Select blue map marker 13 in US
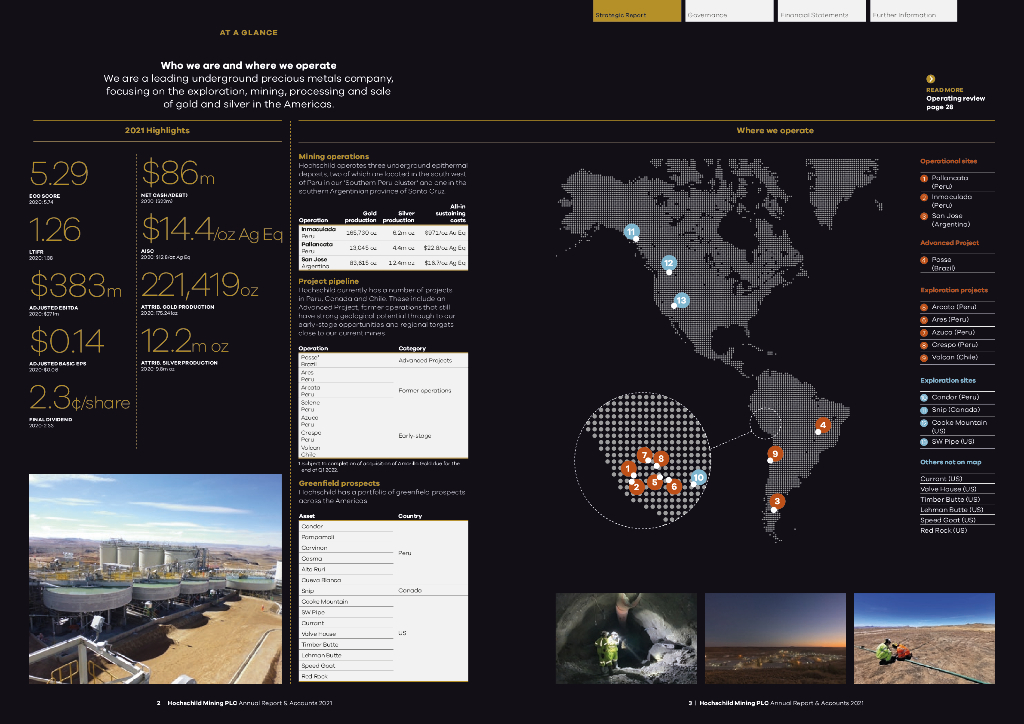The image size is (1024, 724). (681, 299)
